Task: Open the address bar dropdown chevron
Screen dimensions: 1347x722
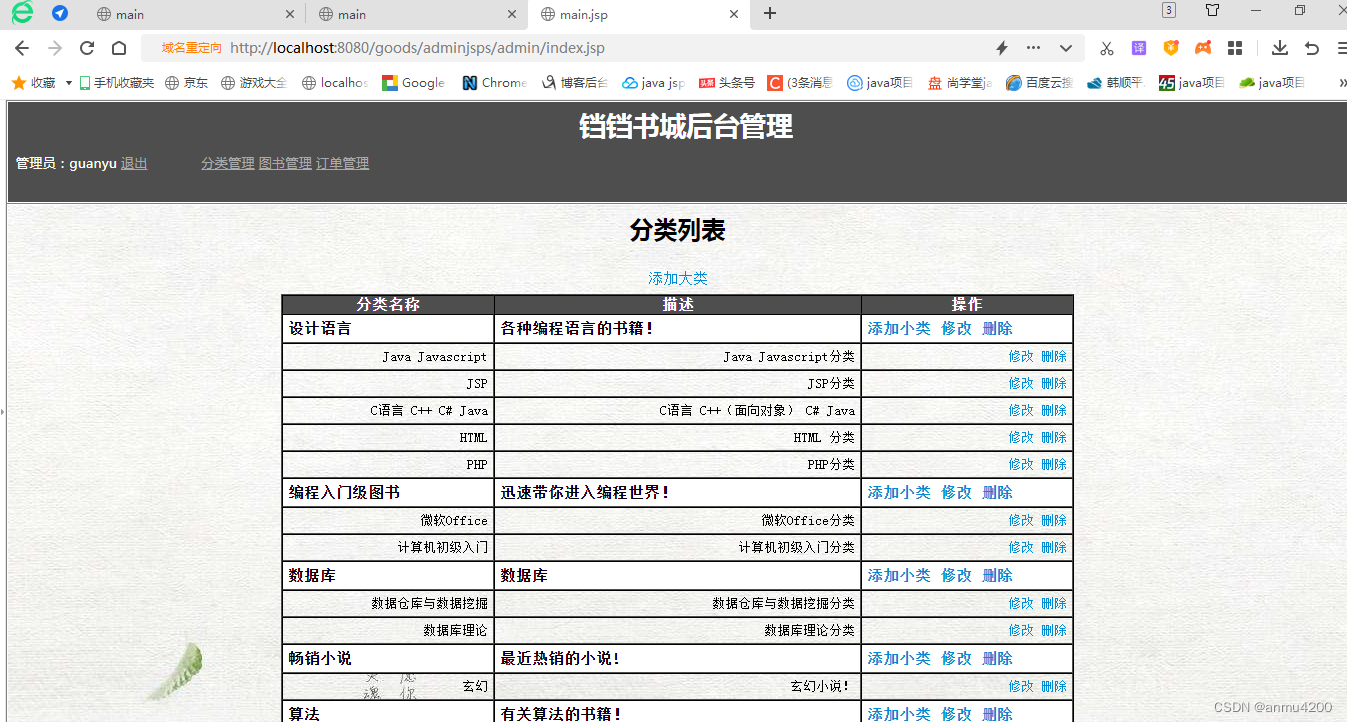Action: [1066, 47]
